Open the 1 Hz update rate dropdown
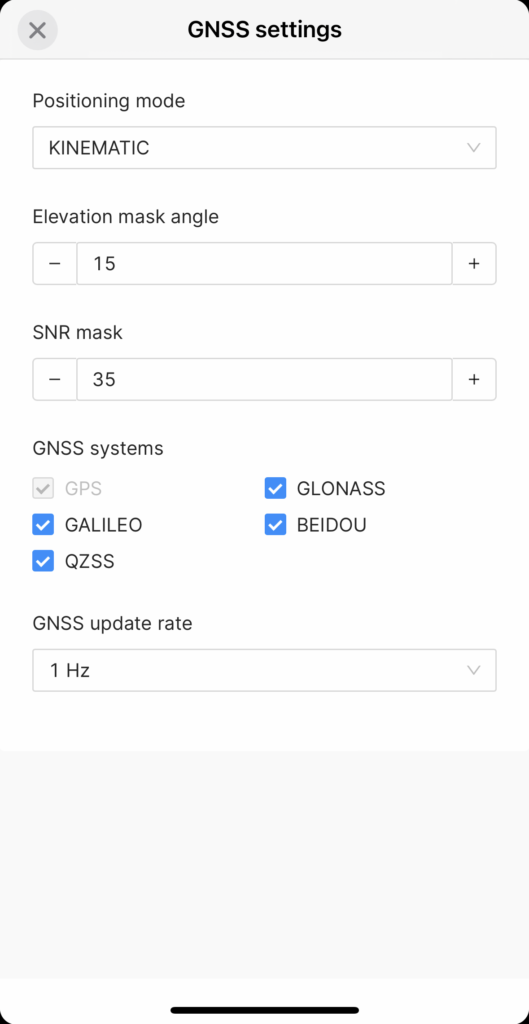The height and width of the screenshot is (1024, 529). pyautogui.click(x=264, y=670)
